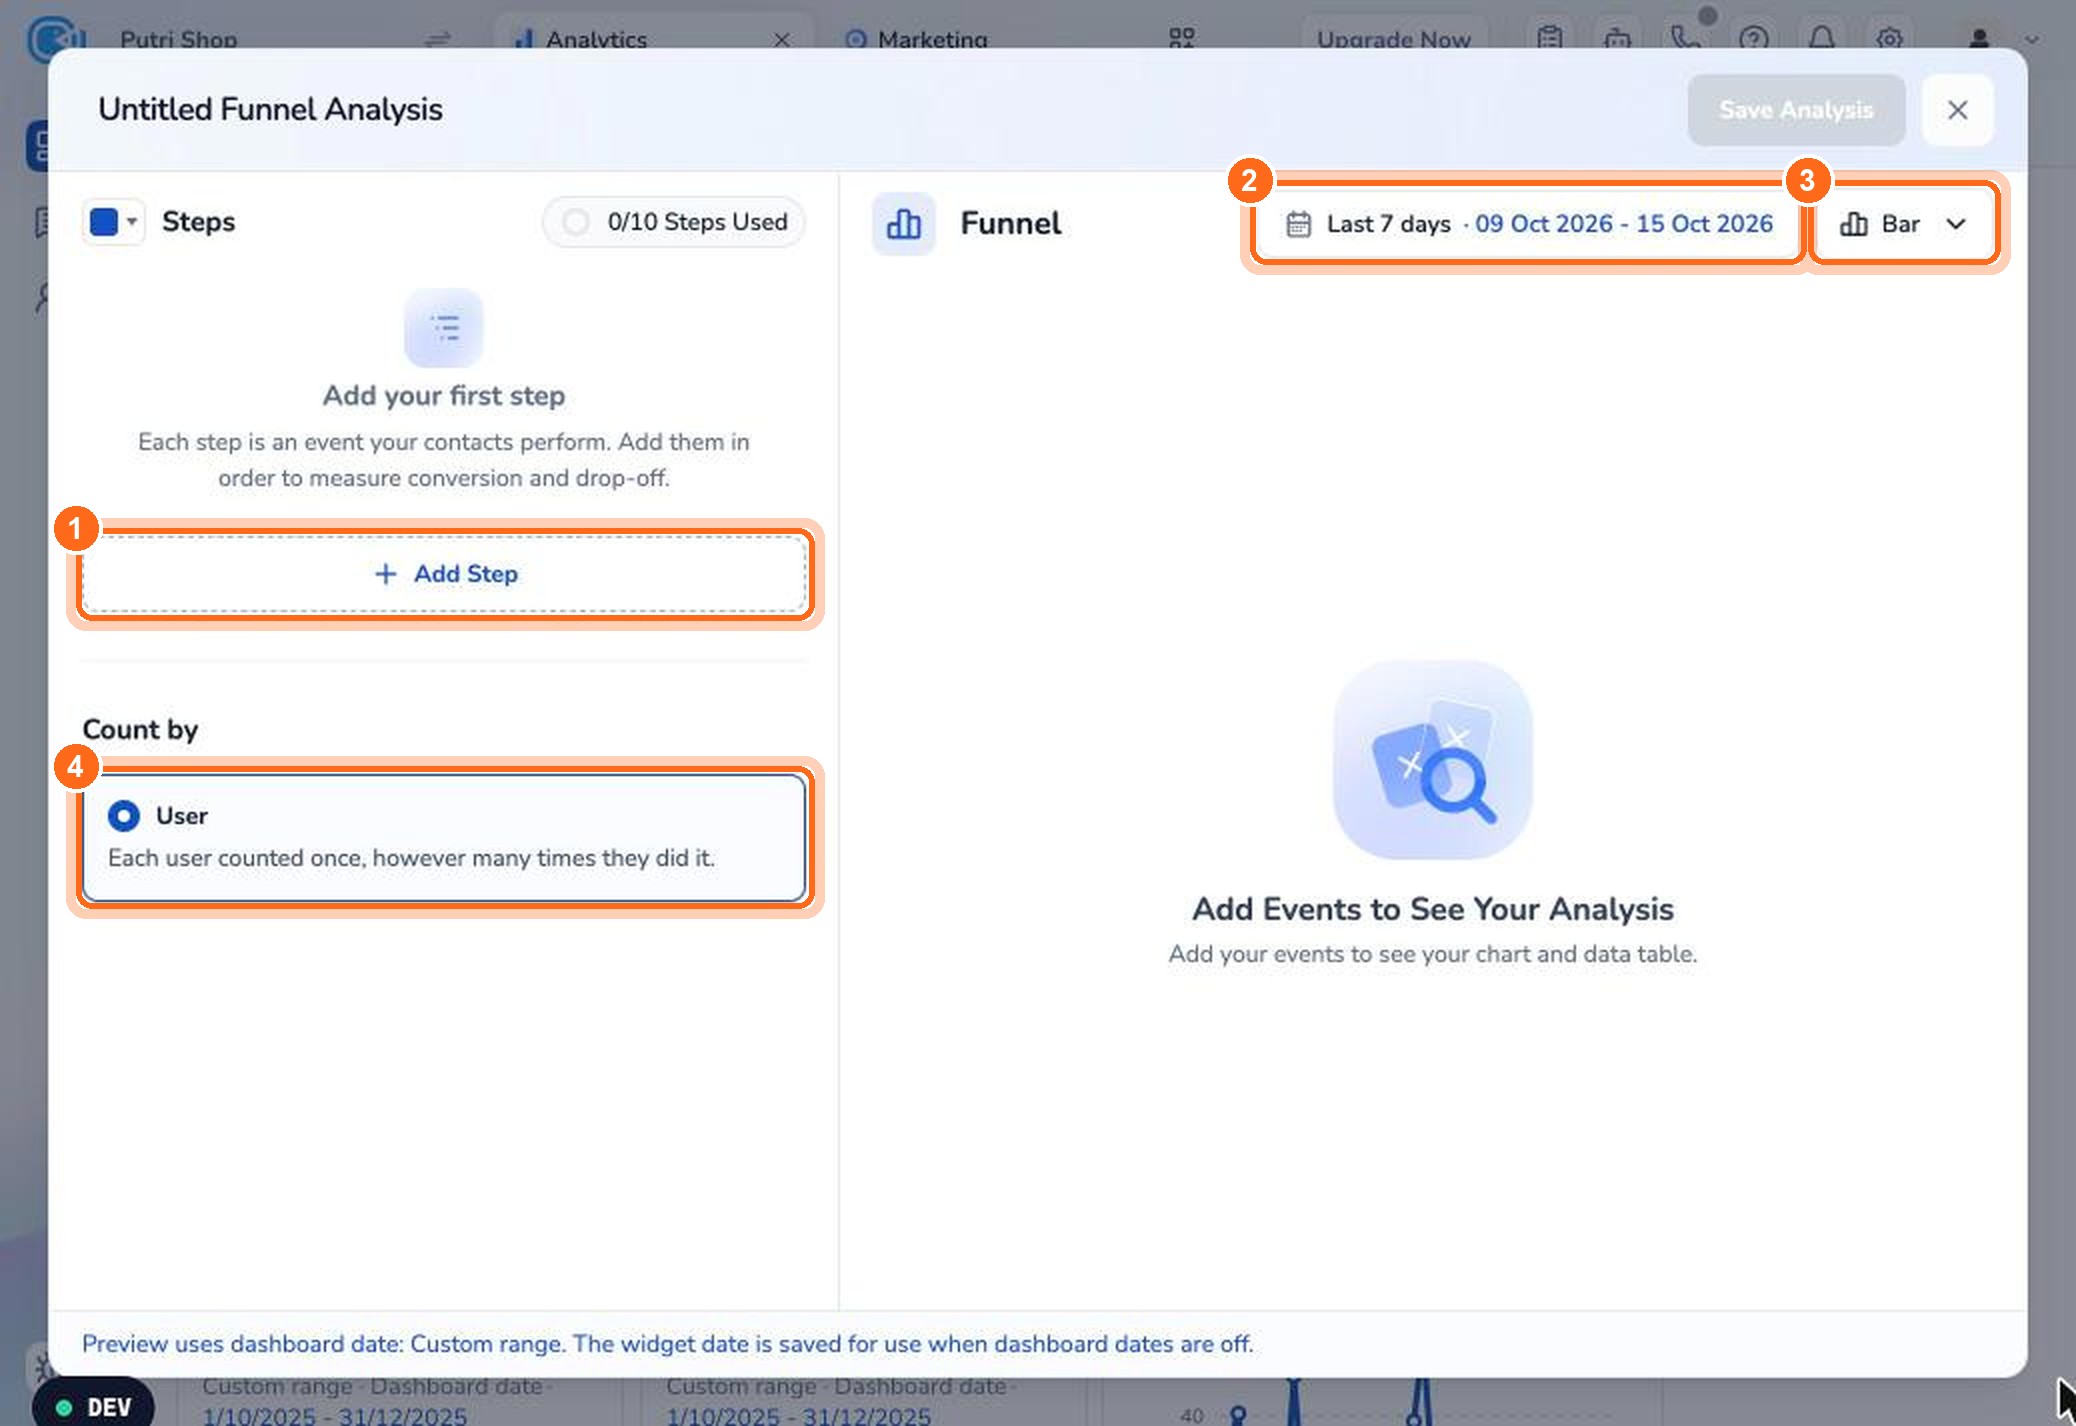This screenshot has width=2076, height=1426.
Task: Open the user profile avatar icon
Action: click(1979, 40)
